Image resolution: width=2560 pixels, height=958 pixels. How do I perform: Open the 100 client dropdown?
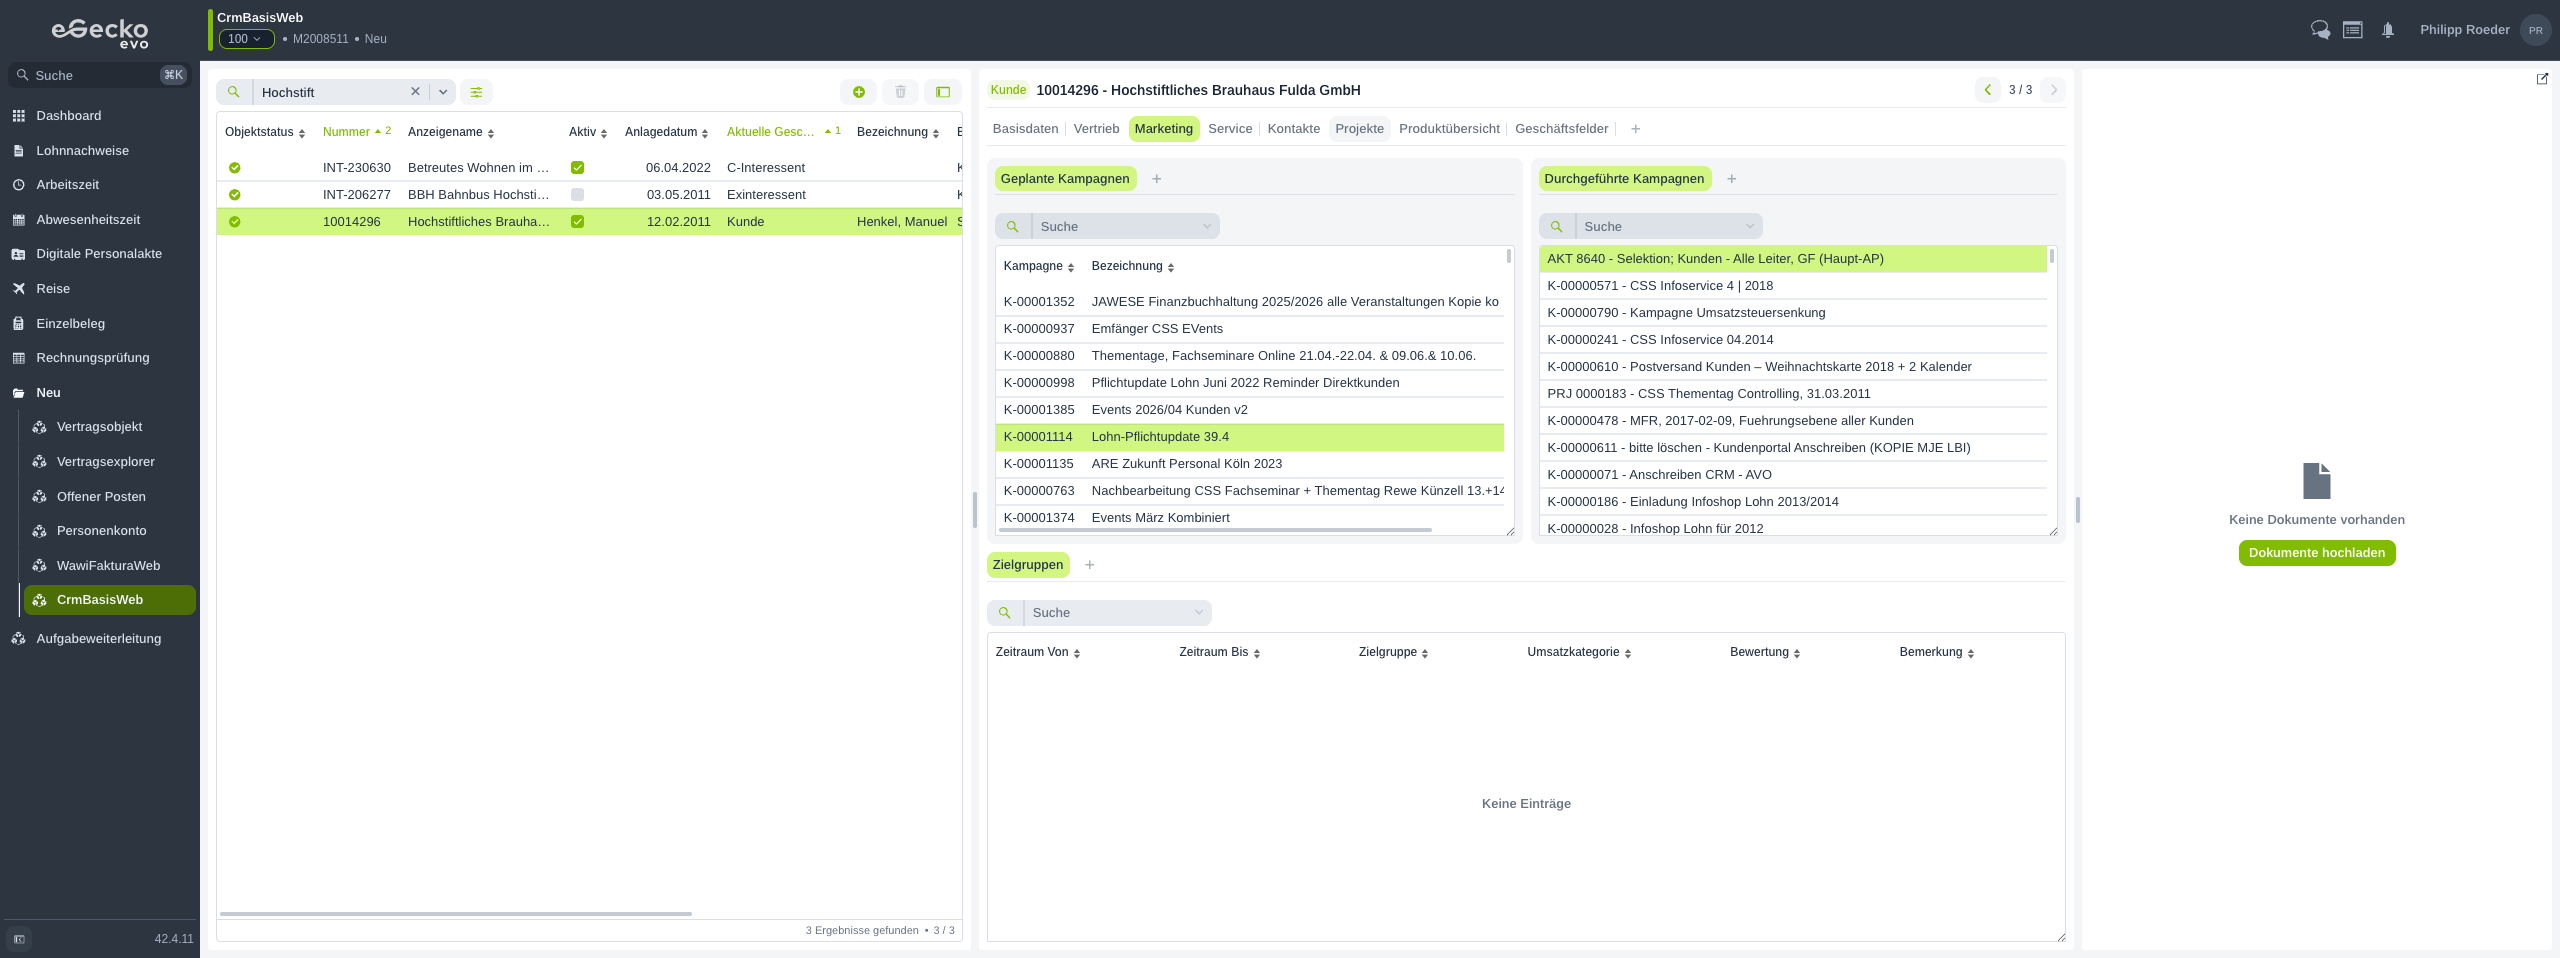(x=246, y=39)
